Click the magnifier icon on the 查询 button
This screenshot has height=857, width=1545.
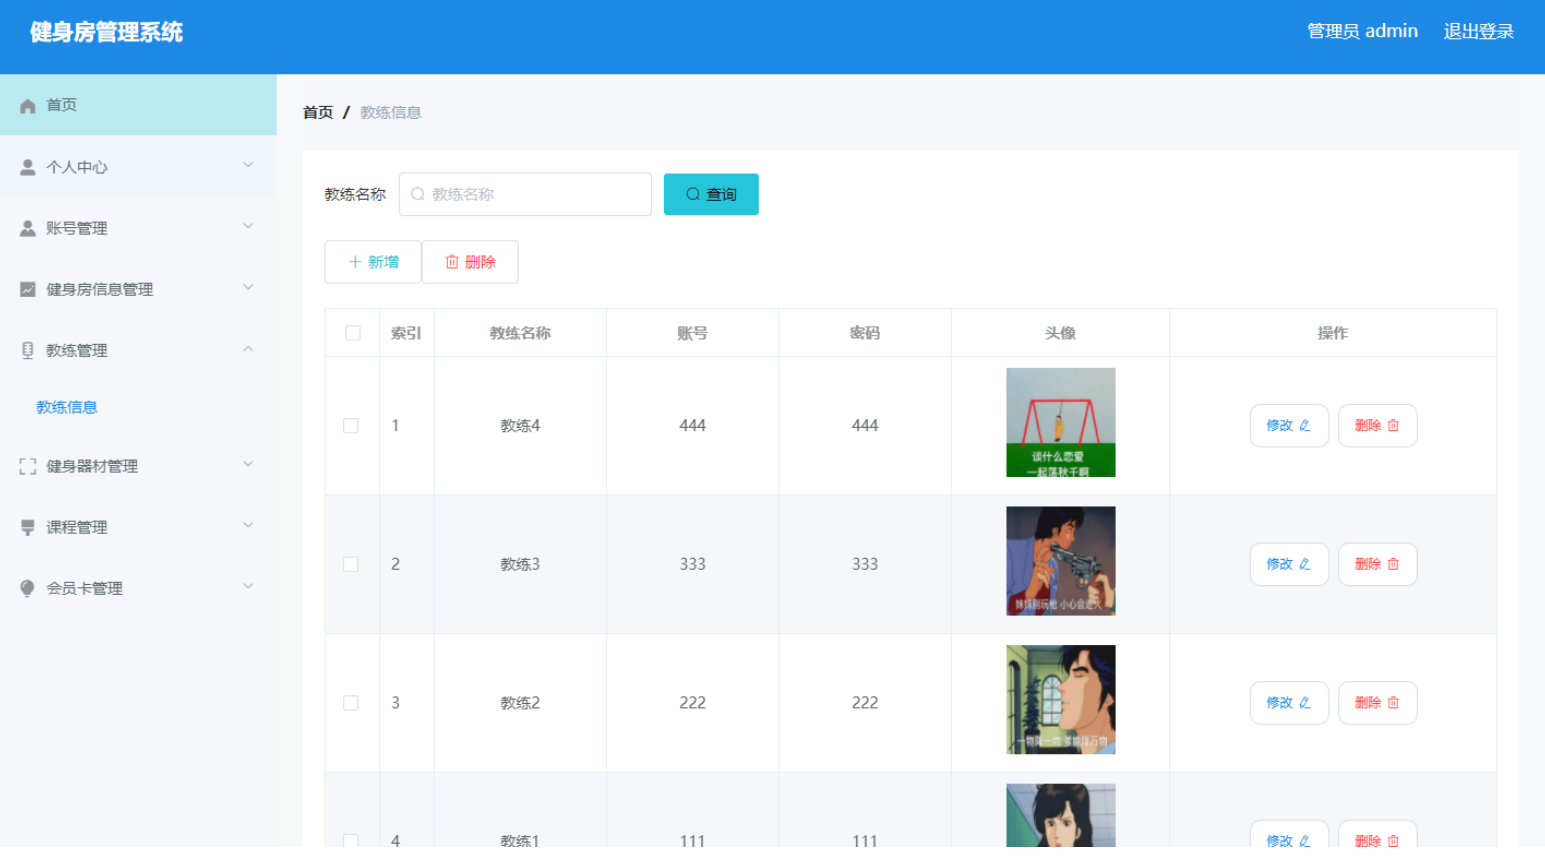pos(693,194)
